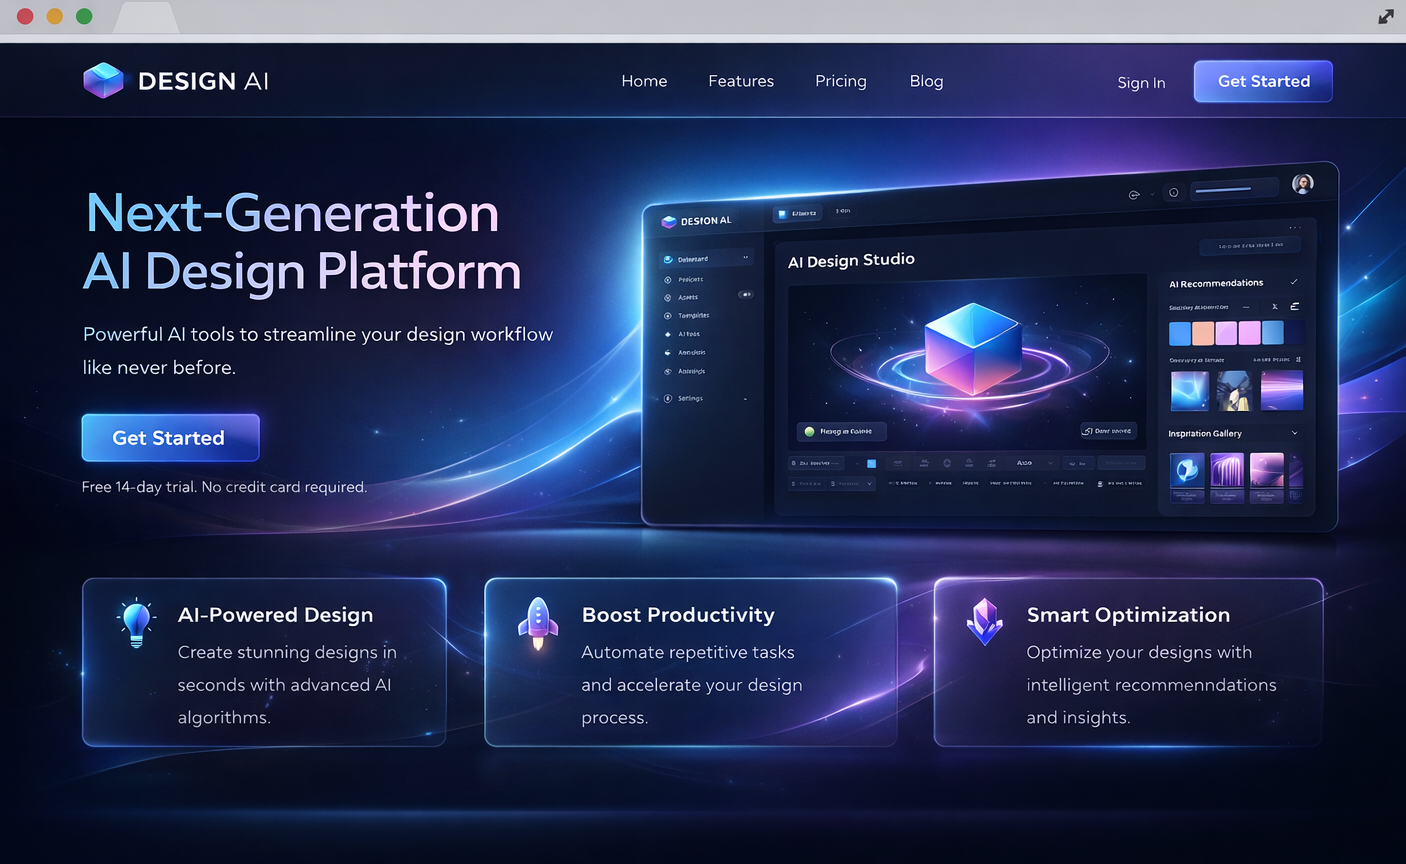The image size is (1406, 864).
Task: Expand the Inspiration Gallery chevron
Action: tap(1294, 433)
